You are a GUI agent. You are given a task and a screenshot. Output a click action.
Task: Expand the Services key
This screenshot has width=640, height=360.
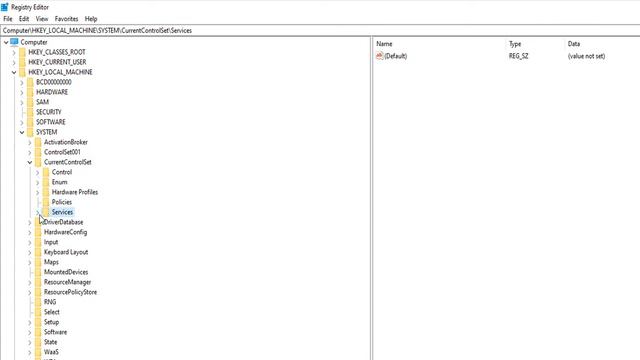tap(38, 212)
